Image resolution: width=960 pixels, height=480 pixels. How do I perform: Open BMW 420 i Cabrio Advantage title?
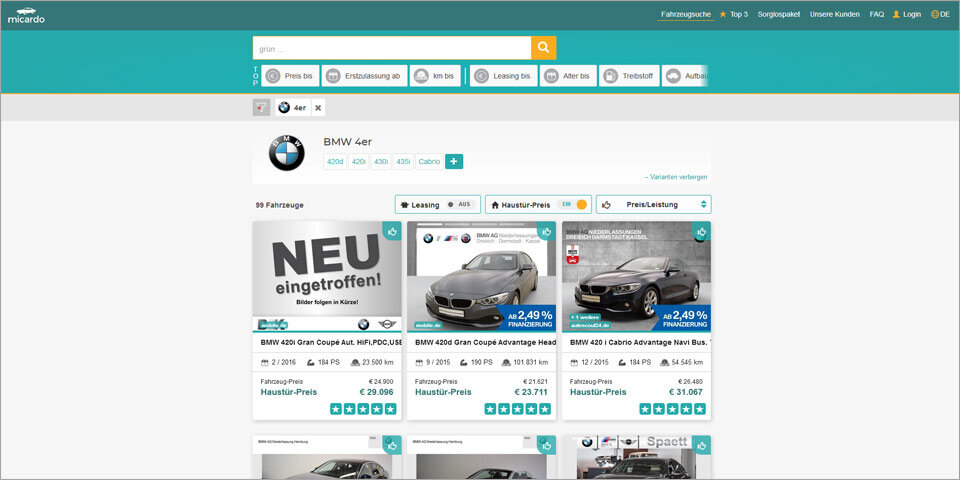pyautogui.click(x=640, y=342)
